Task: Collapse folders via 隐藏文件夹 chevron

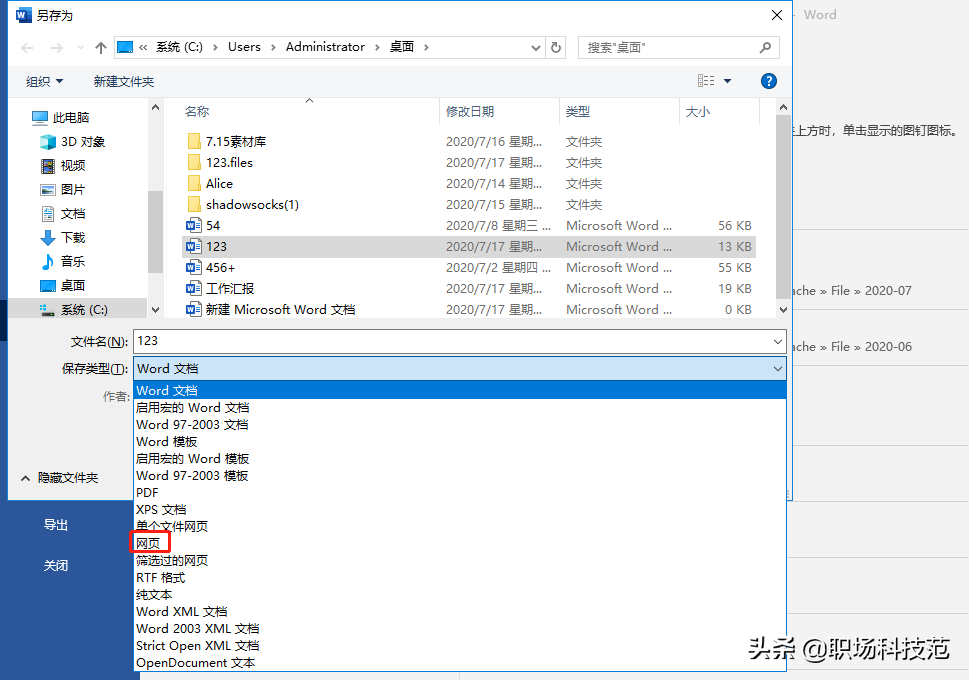Action: point(25,478)
